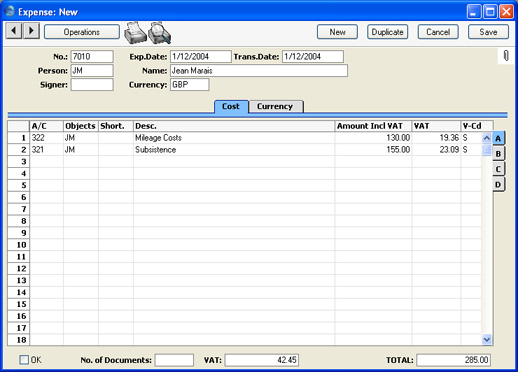Show flip A columns
This screenshot has height=372, width=518.
pos(498,138)
